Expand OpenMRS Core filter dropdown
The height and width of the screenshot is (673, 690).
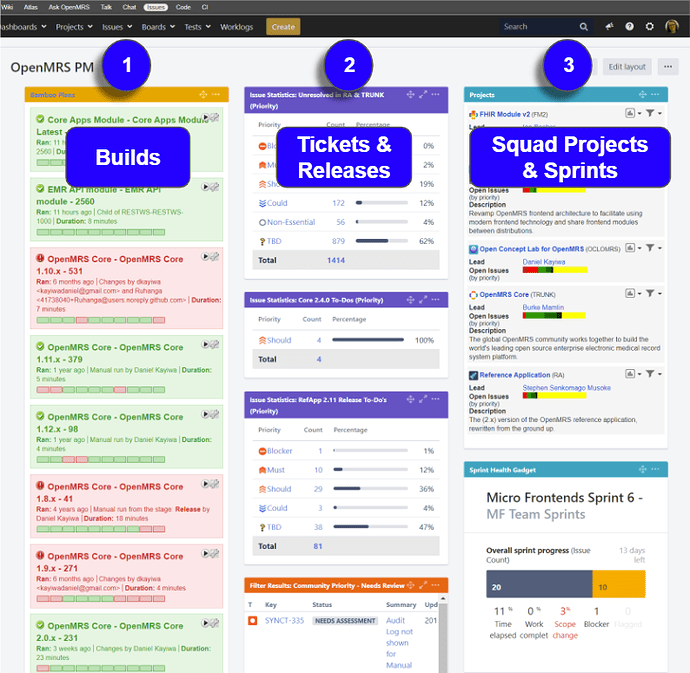pyautogui.click(x=653, y=294)
